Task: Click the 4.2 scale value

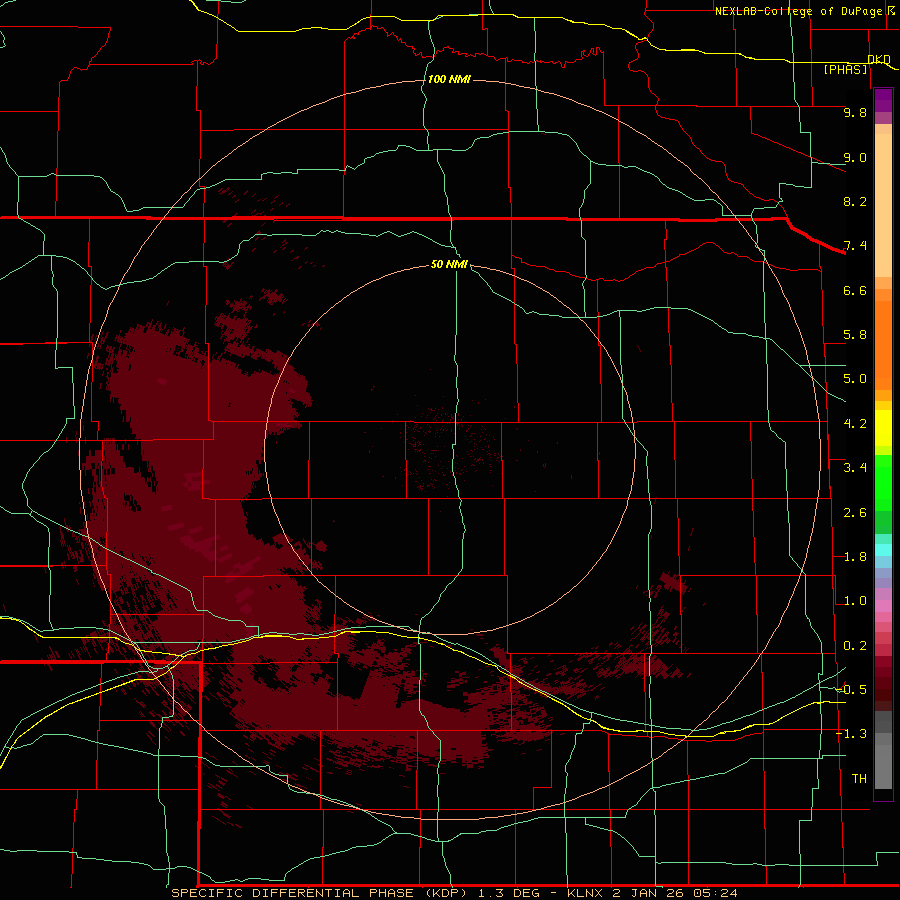Action: coord(855,424)
